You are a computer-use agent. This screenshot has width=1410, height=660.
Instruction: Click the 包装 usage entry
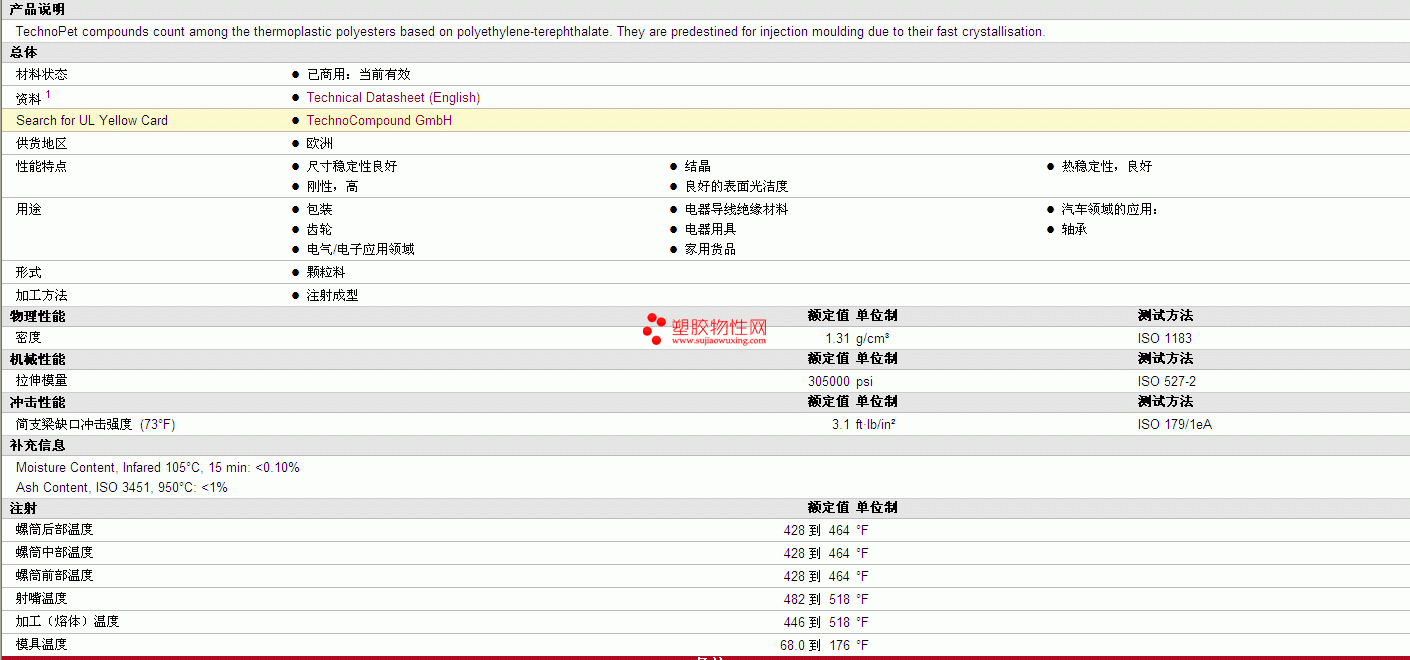pos(320,210)
